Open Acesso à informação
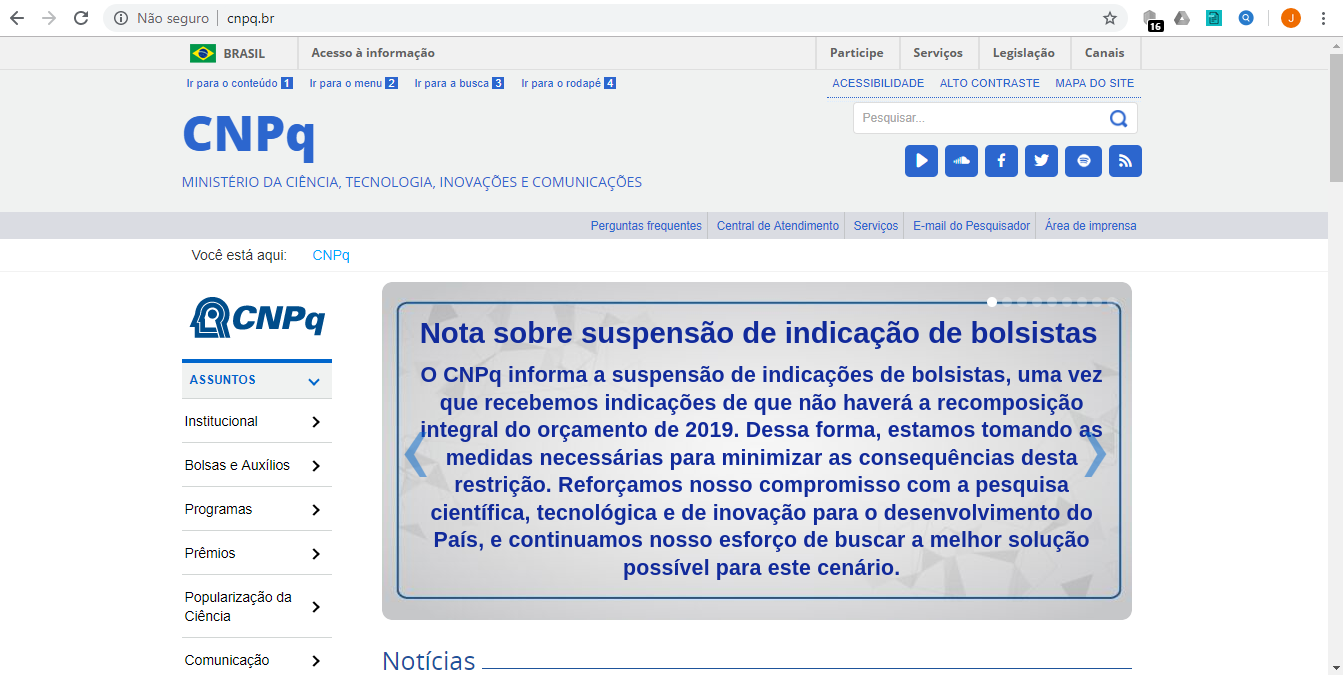Viewport: 1343px width, 675px height. coord(373,53)
